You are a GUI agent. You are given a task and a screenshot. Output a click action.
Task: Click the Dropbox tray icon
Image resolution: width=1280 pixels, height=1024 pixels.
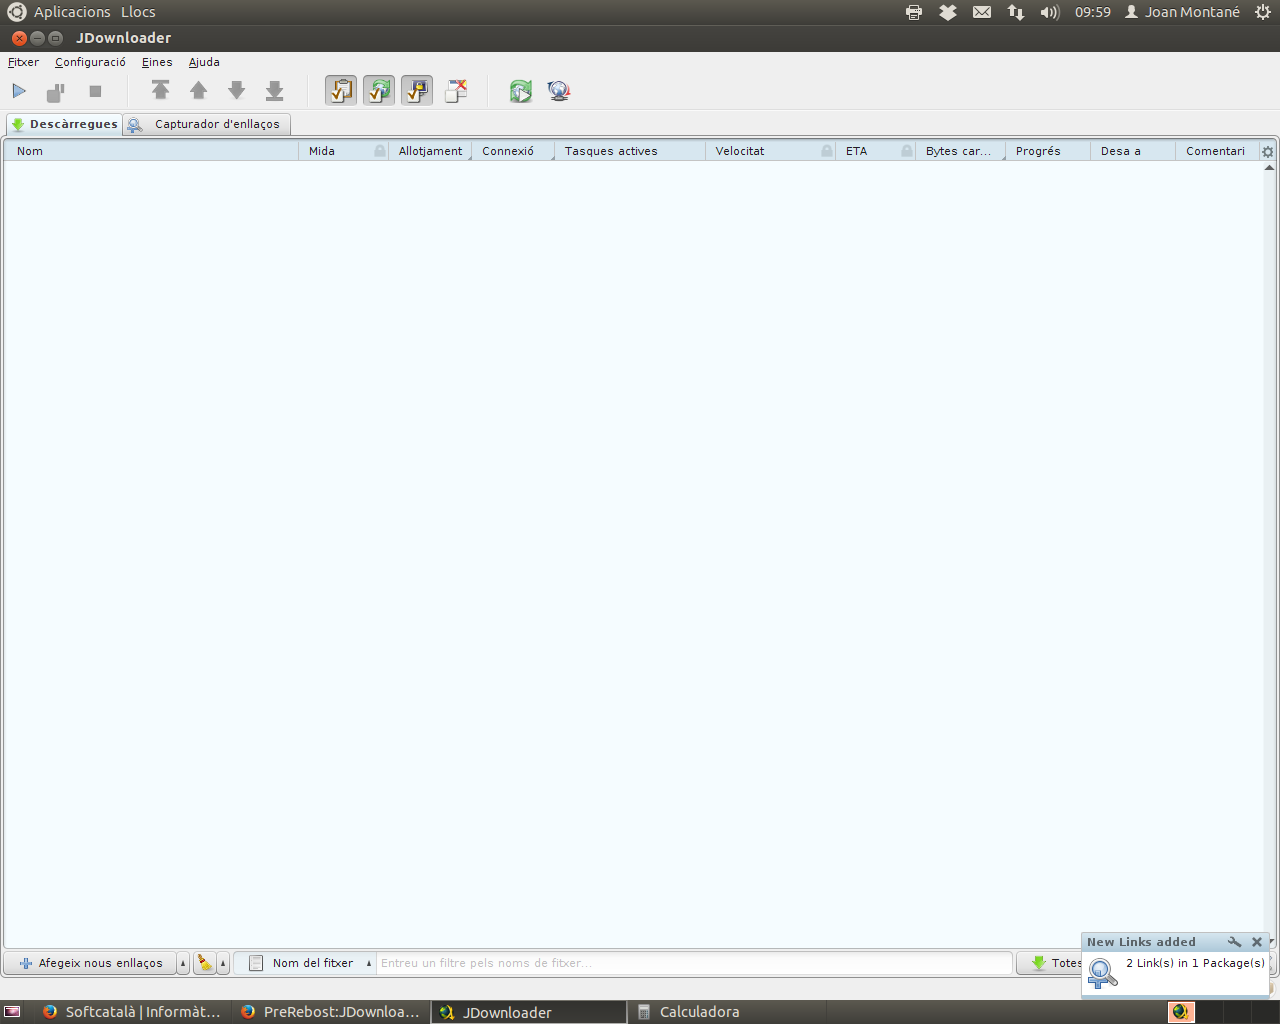[x=948, y=12]
